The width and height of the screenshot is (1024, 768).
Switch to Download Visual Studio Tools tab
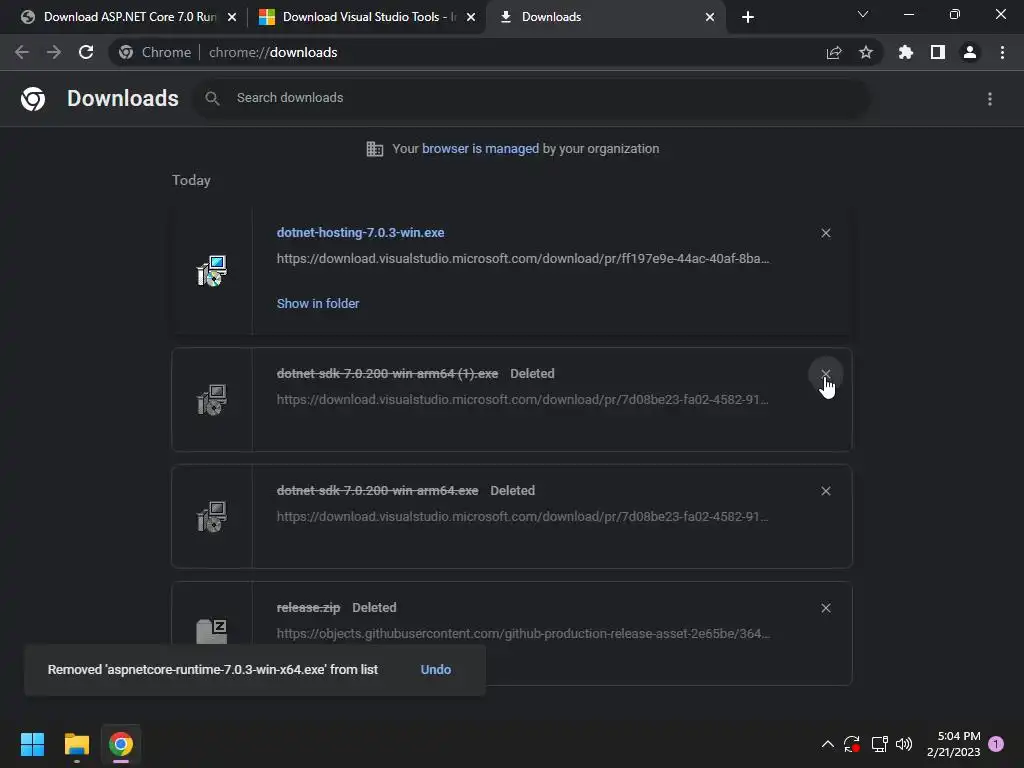[368, 17]
